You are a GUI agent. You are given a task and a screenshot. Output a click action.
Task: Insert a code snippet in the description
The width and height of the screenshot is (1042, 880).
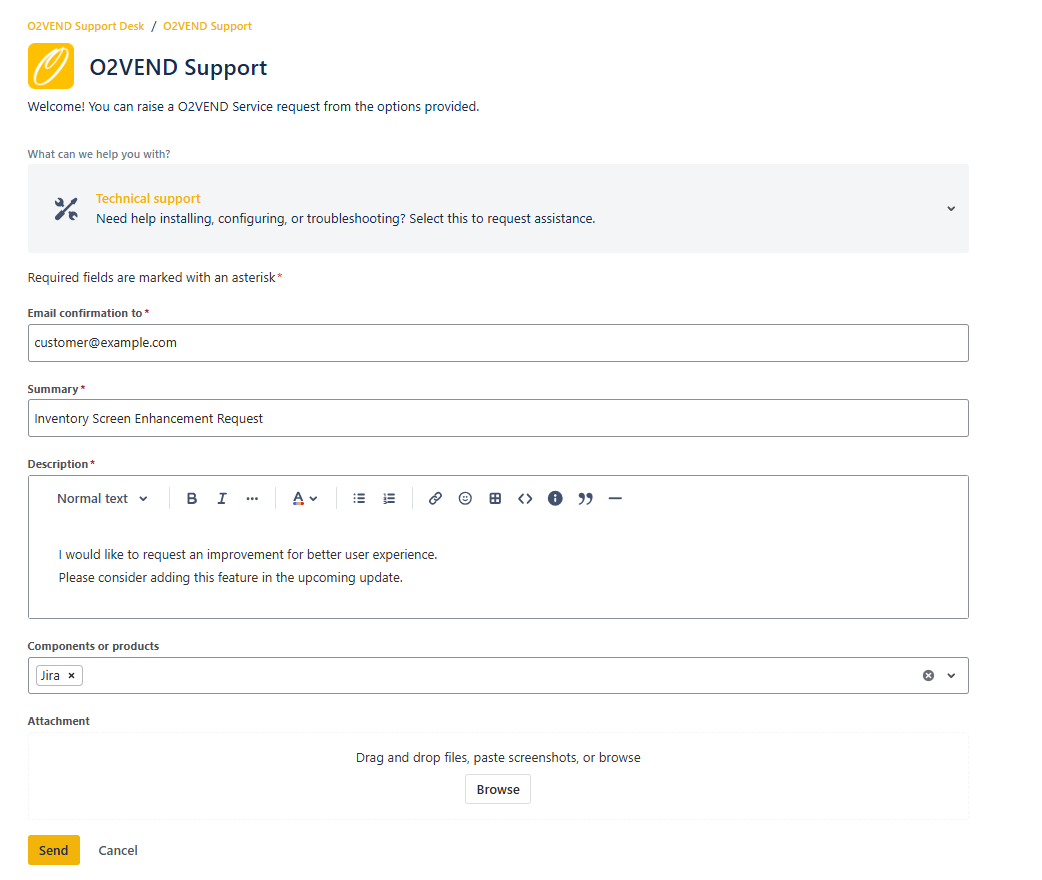tap(525, 498)
